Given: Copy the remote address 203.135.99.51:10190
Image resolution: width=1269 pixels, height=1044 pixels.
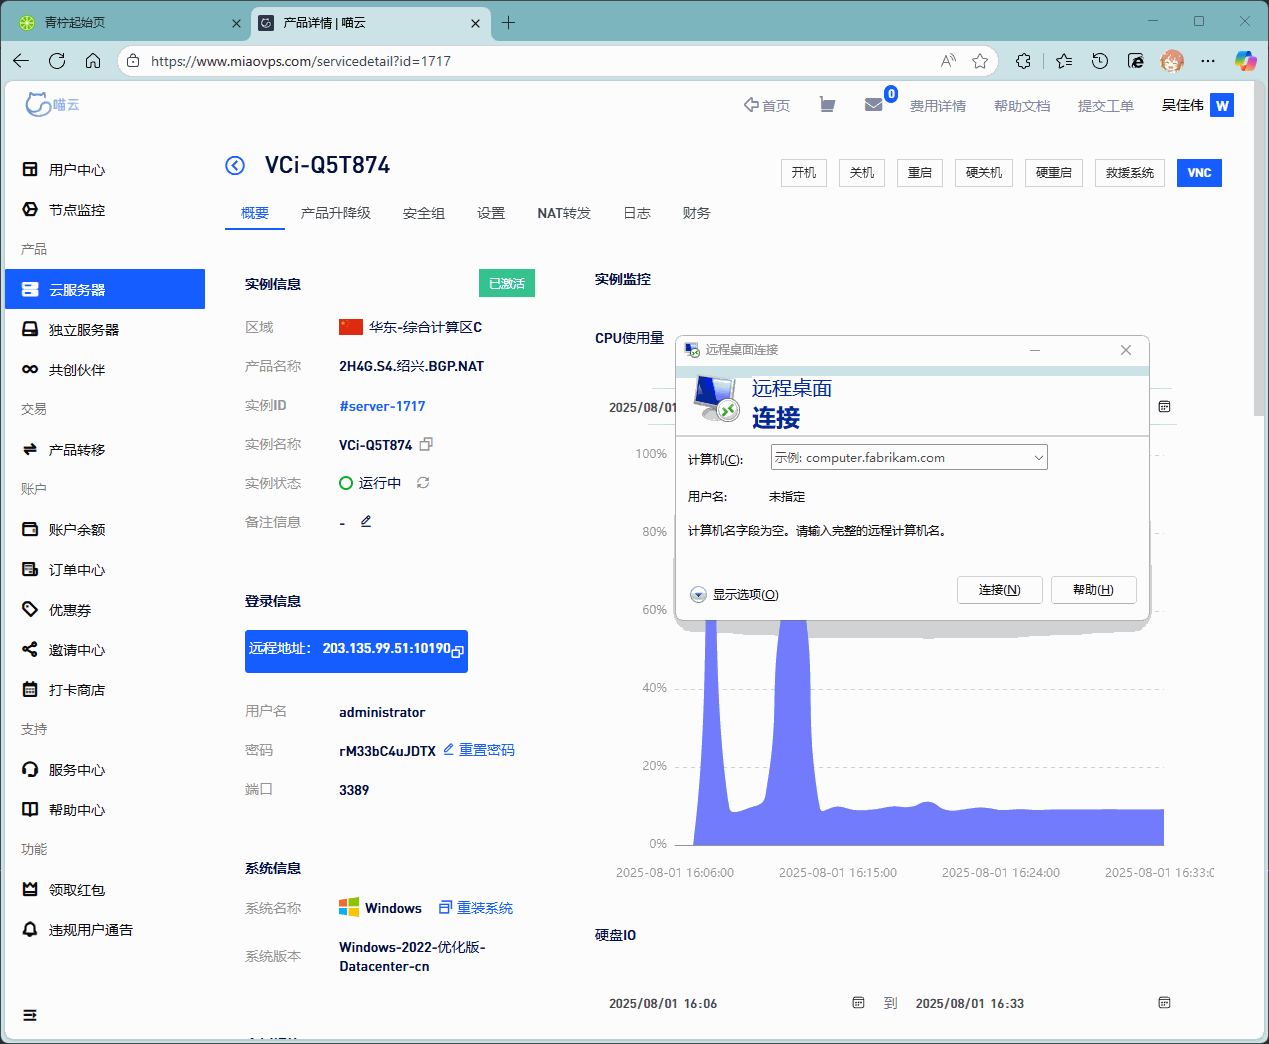Looking at the screenshot, I should click(457, 651).
